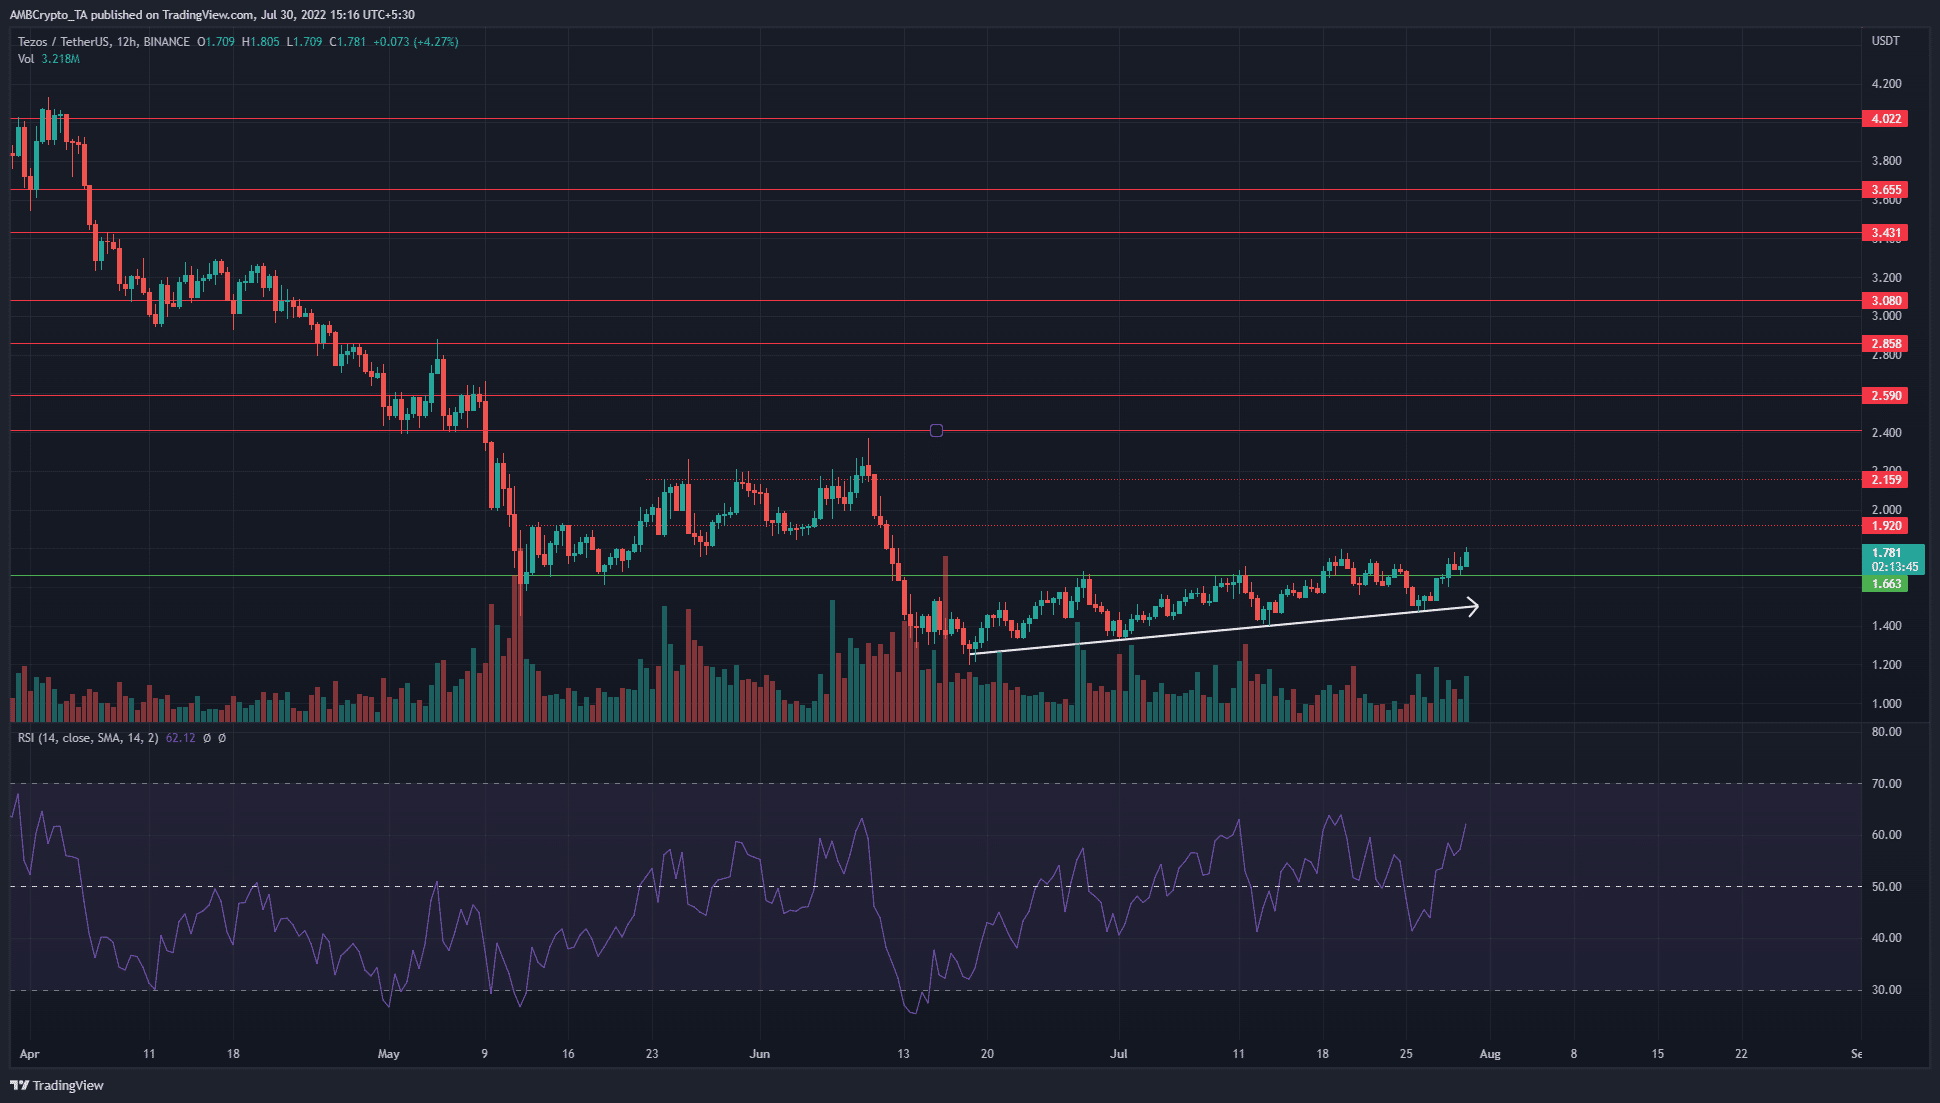This screenshot has height=1103, width=1940.
Task: Select the close value C1.781
Action: (348, 42)
